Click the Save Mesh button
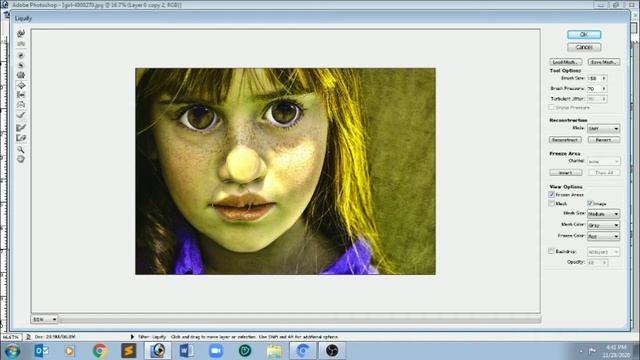This screenshot has height=360, width=640. pyautogui.click(x=604, y=62)
